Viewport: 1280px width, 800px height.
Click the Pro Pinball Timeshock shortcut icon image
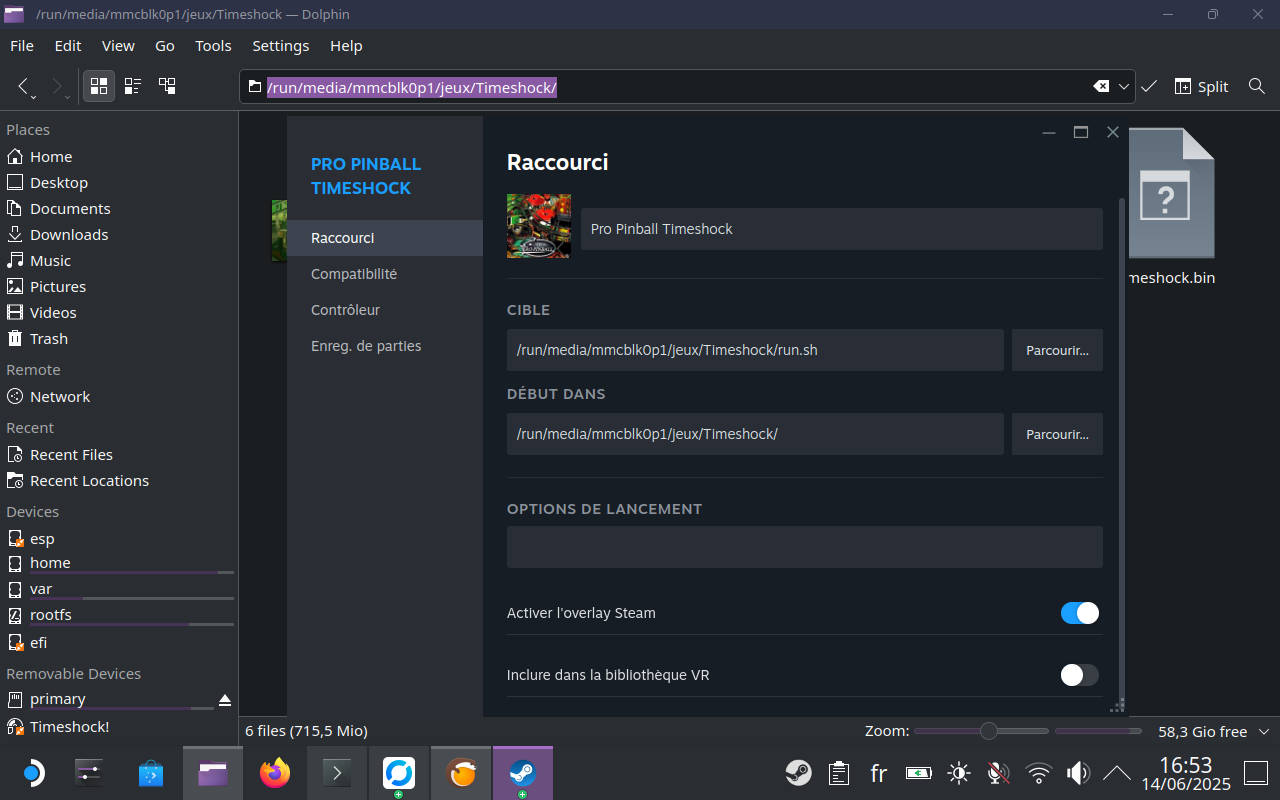(538, 226)
